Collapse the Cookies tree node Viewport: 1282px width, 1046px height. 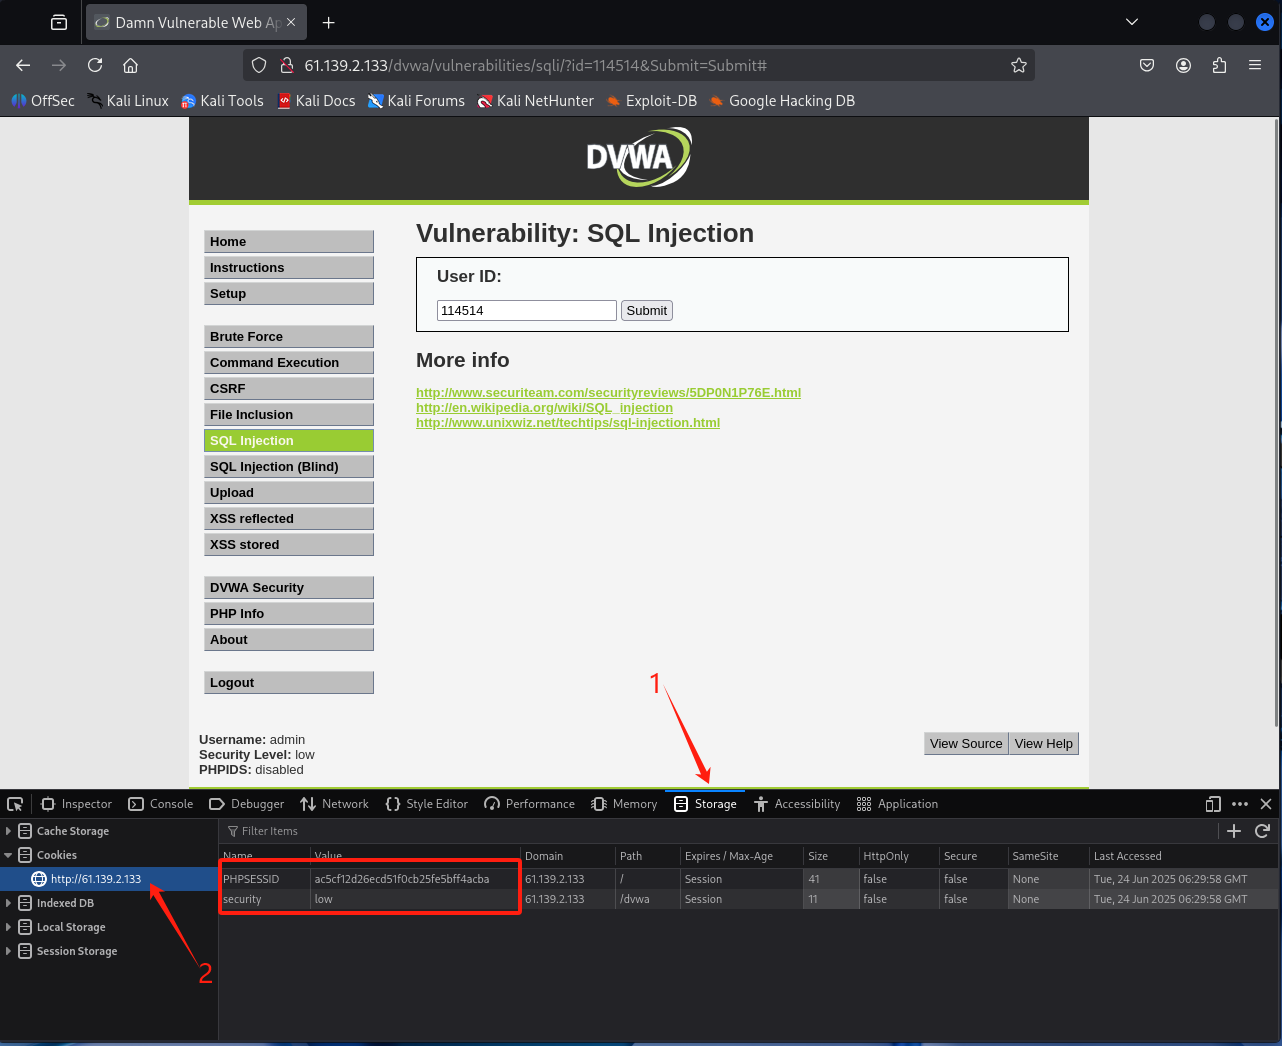coord(9,855)
